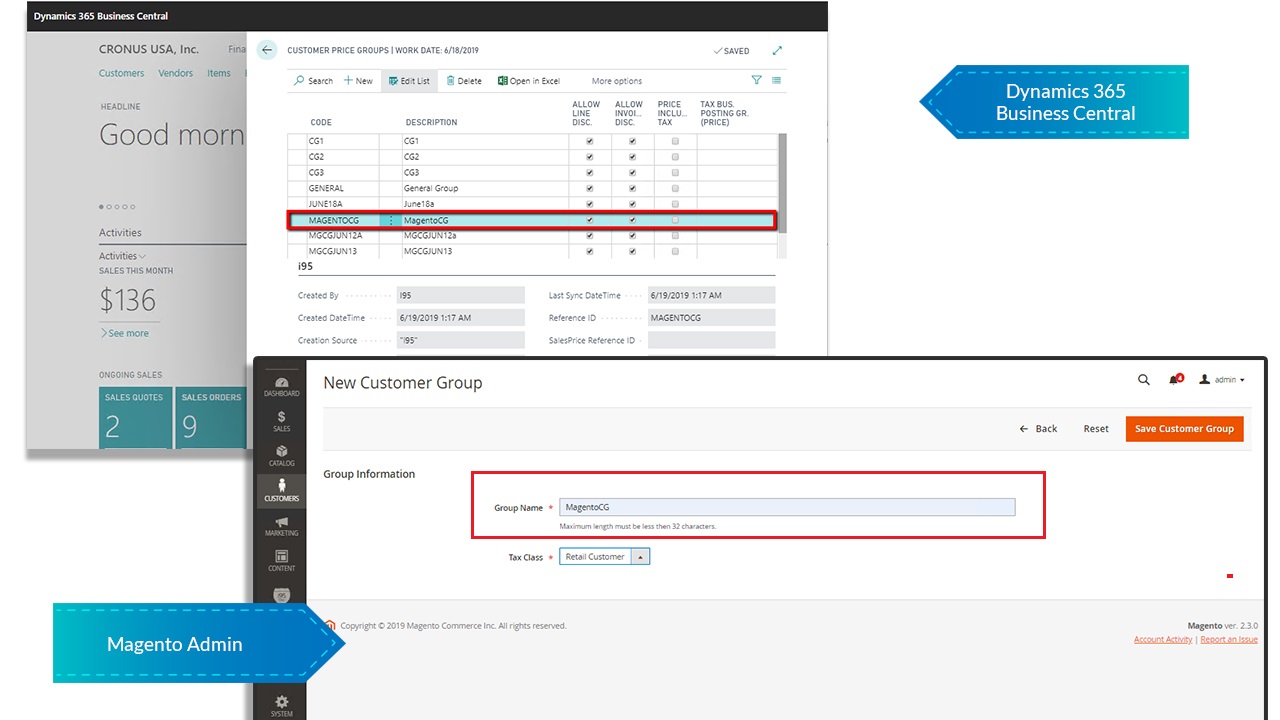Toggle Allow Invoice Disc. for MGCGJUN12A
Screen dimensions: 1280x720
pos(632,236)
